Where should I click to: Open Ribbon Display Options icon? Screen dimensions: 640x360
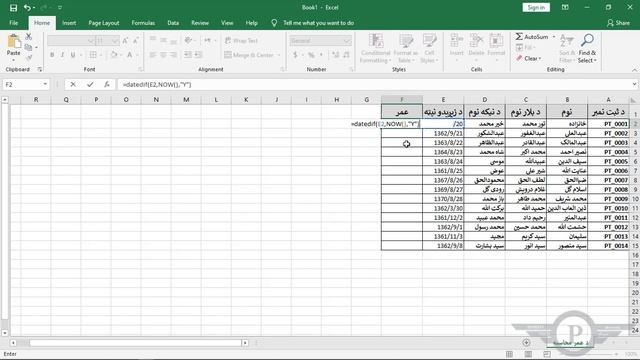(565, 7)
